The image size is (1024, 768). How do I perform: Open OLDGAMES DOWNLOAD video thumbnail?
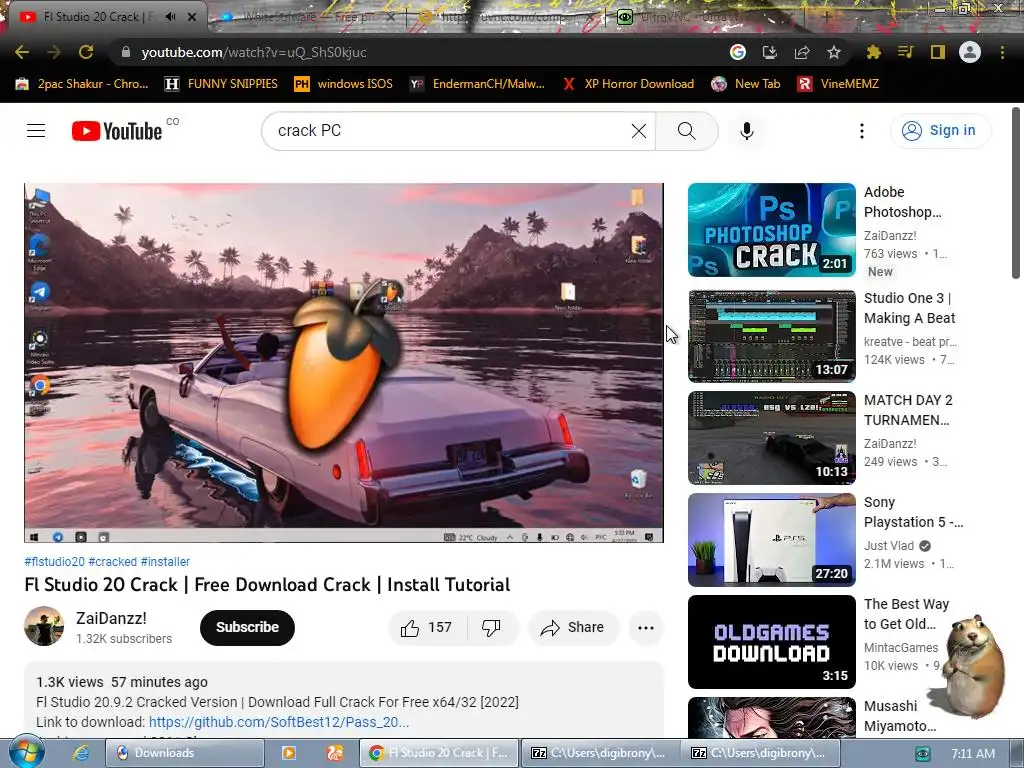pyautogui.click(x=772, y=642)
